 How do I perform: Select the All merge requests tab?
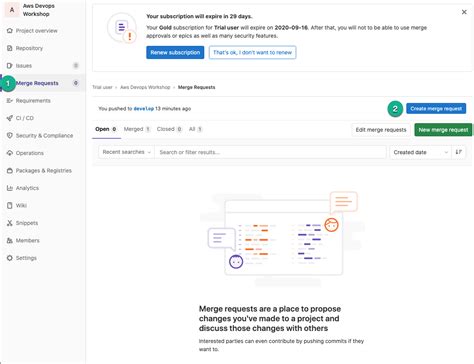tap(195, 129)
